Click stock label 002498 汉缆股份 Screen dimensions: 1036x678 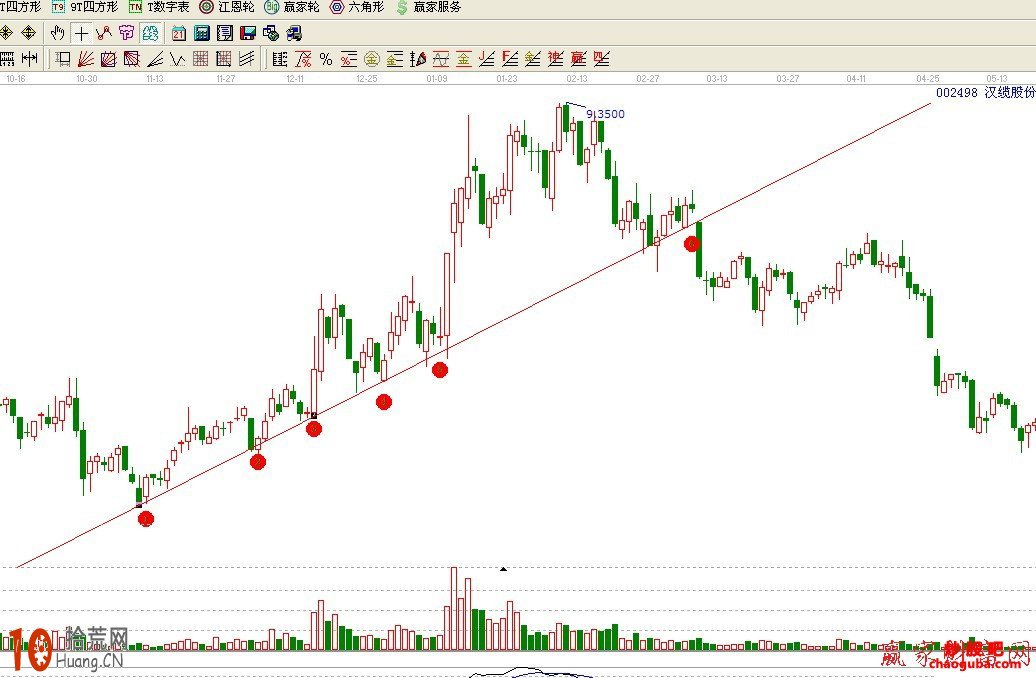point(985,93)
